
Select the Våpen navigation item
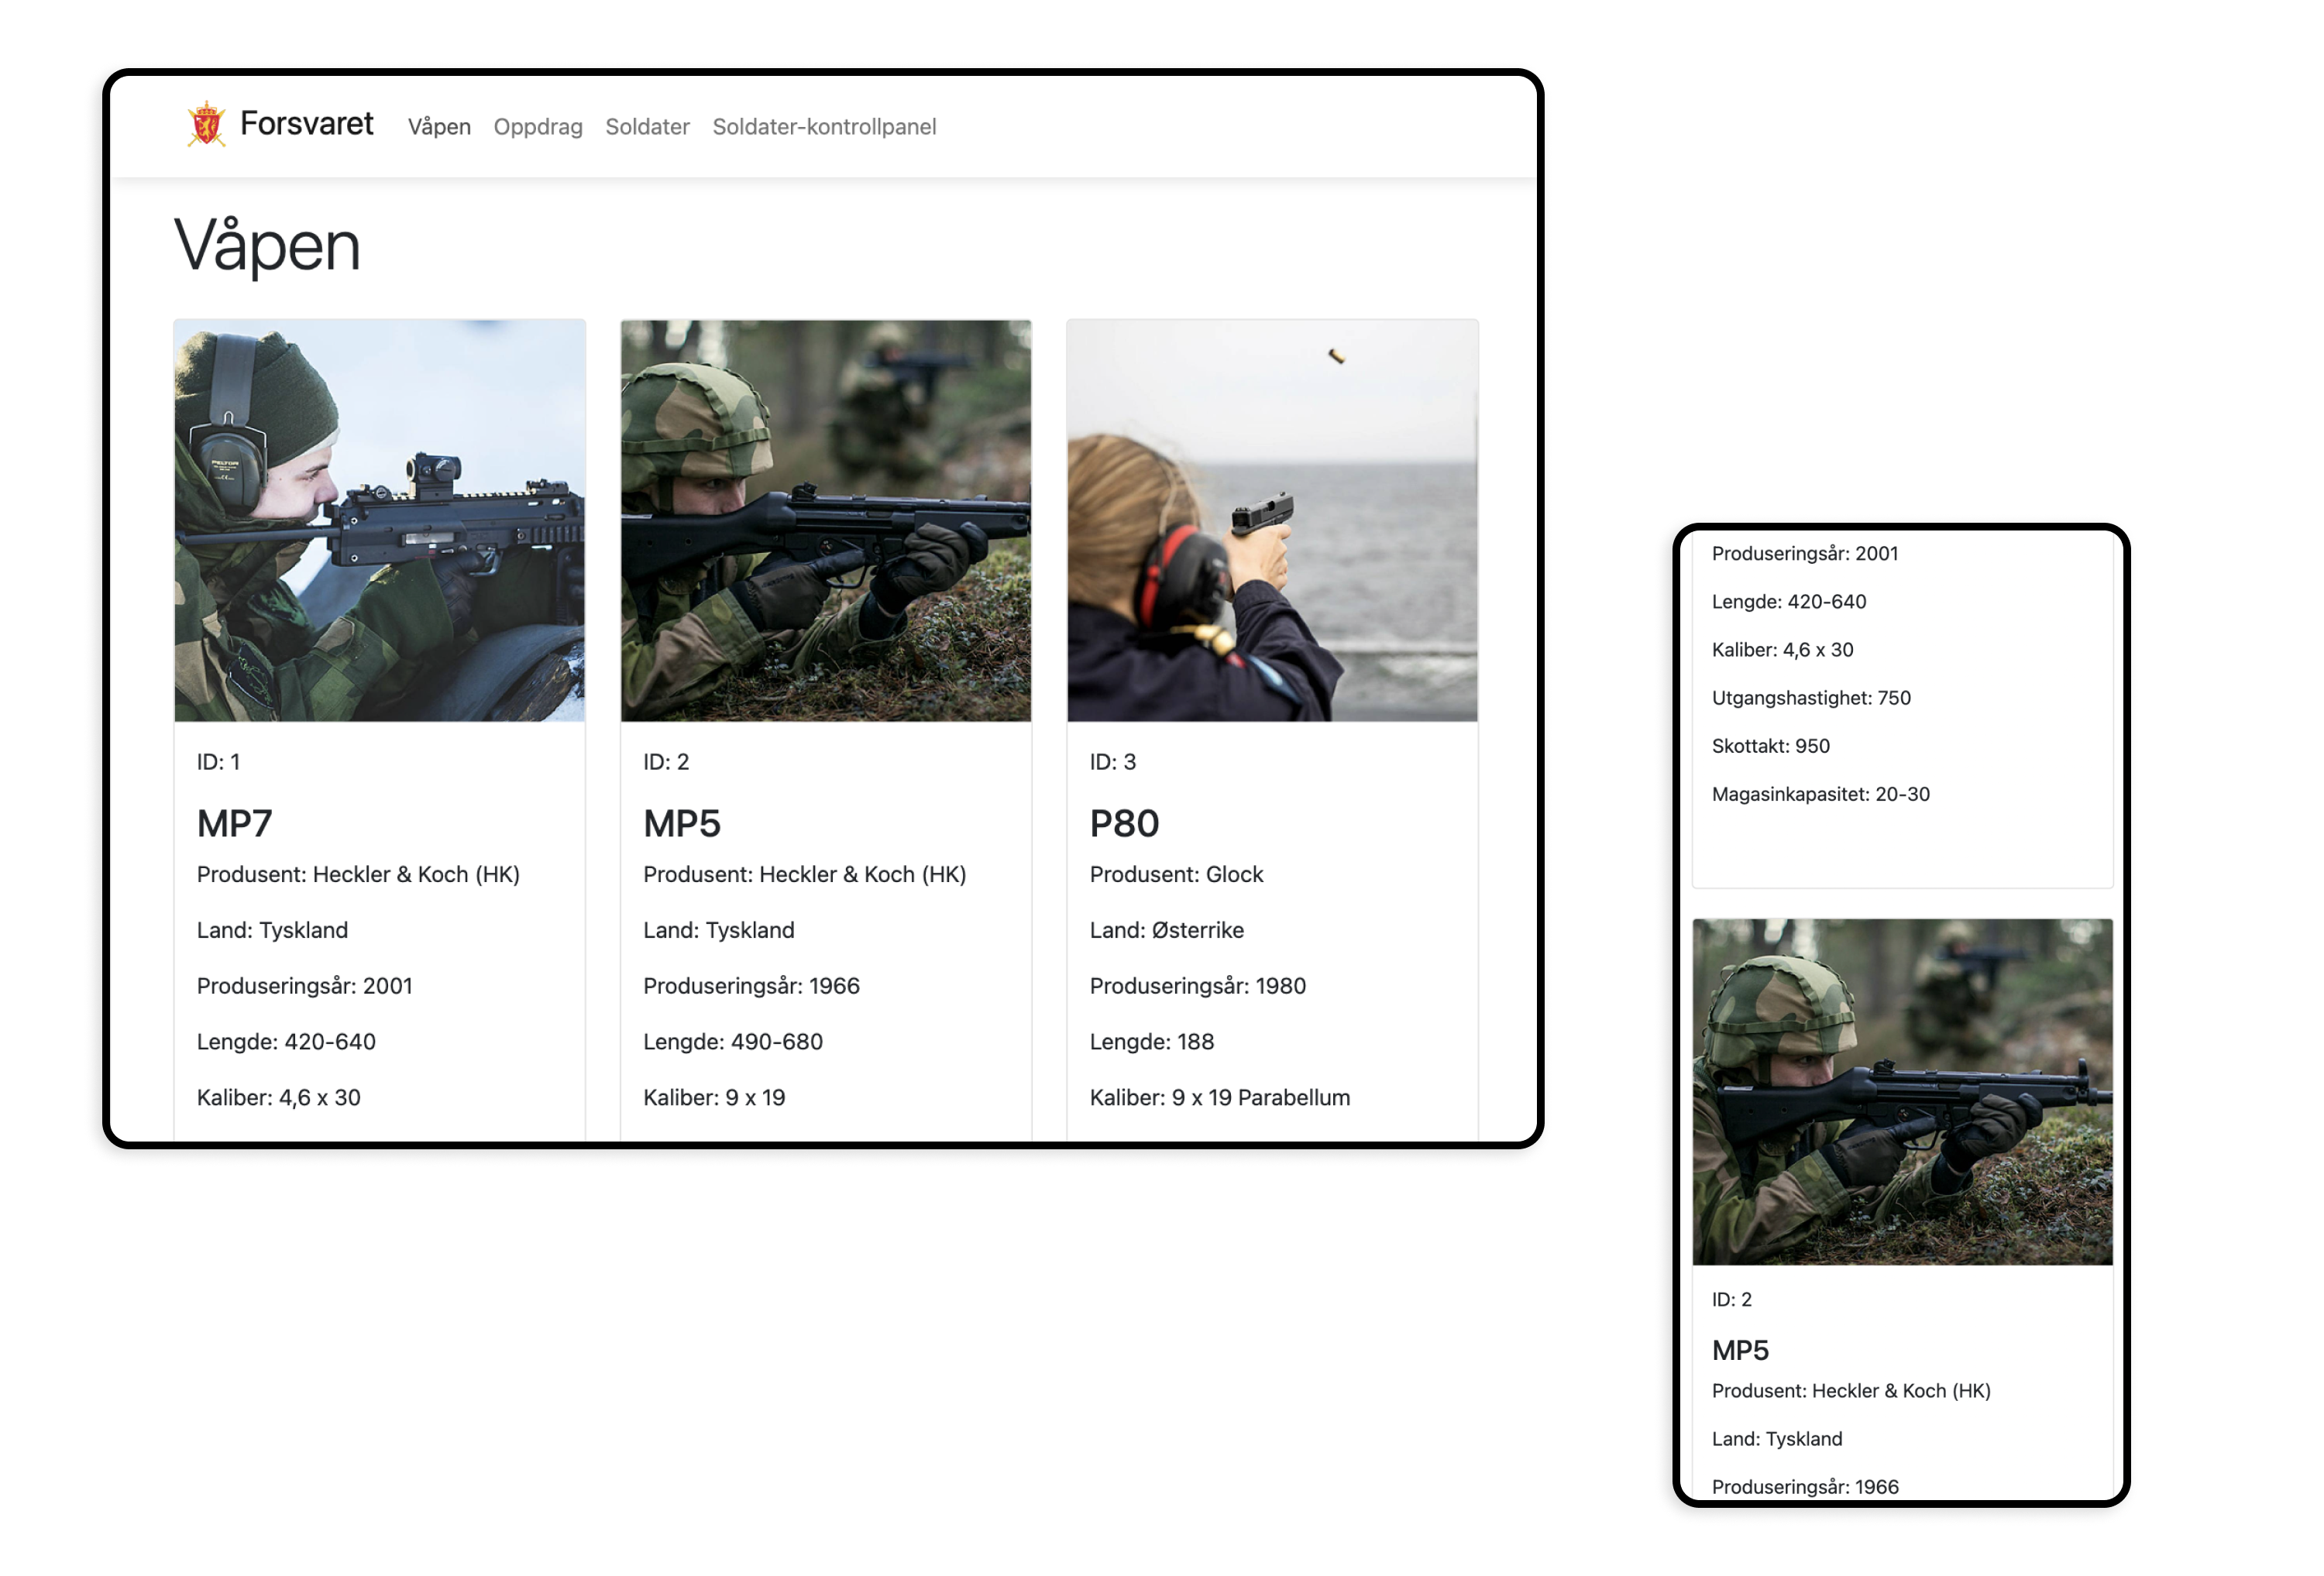pyautogui.click(x=439, y=127)
